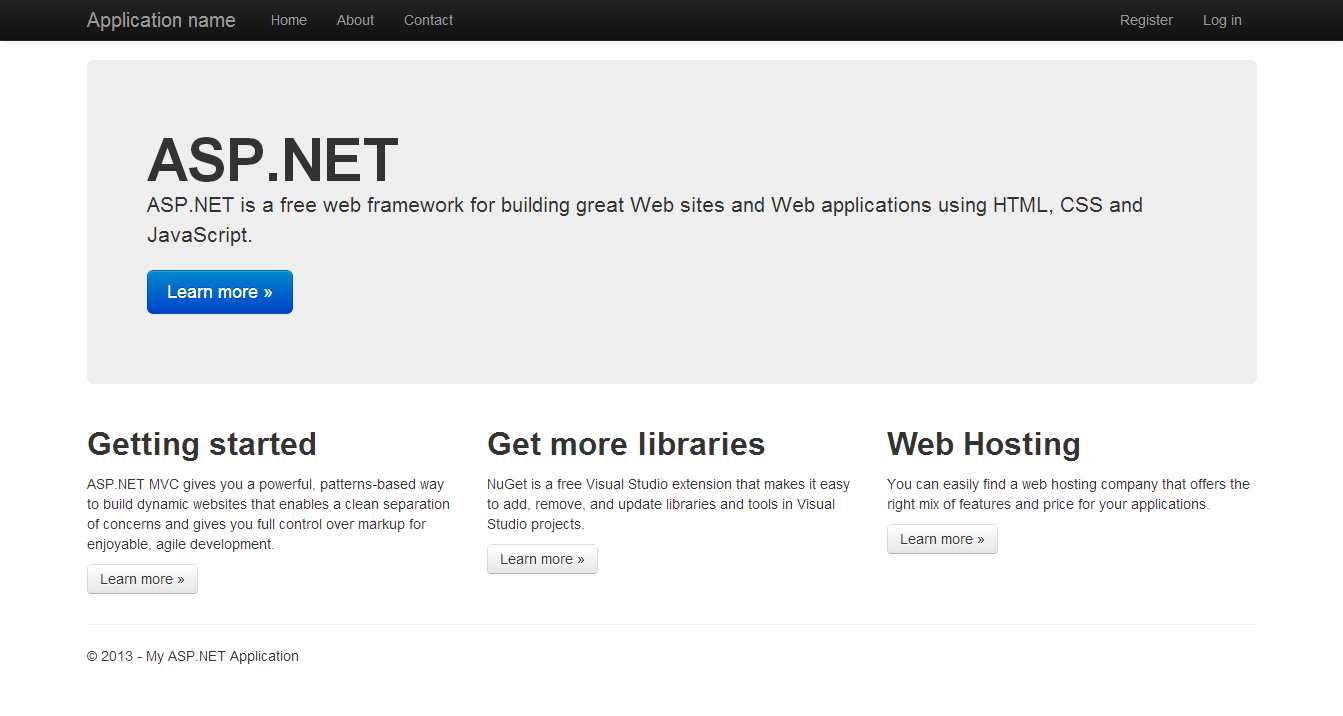1343x716 pixels.
Task: Click the Web Hosting heading
Action: (984, 444)
